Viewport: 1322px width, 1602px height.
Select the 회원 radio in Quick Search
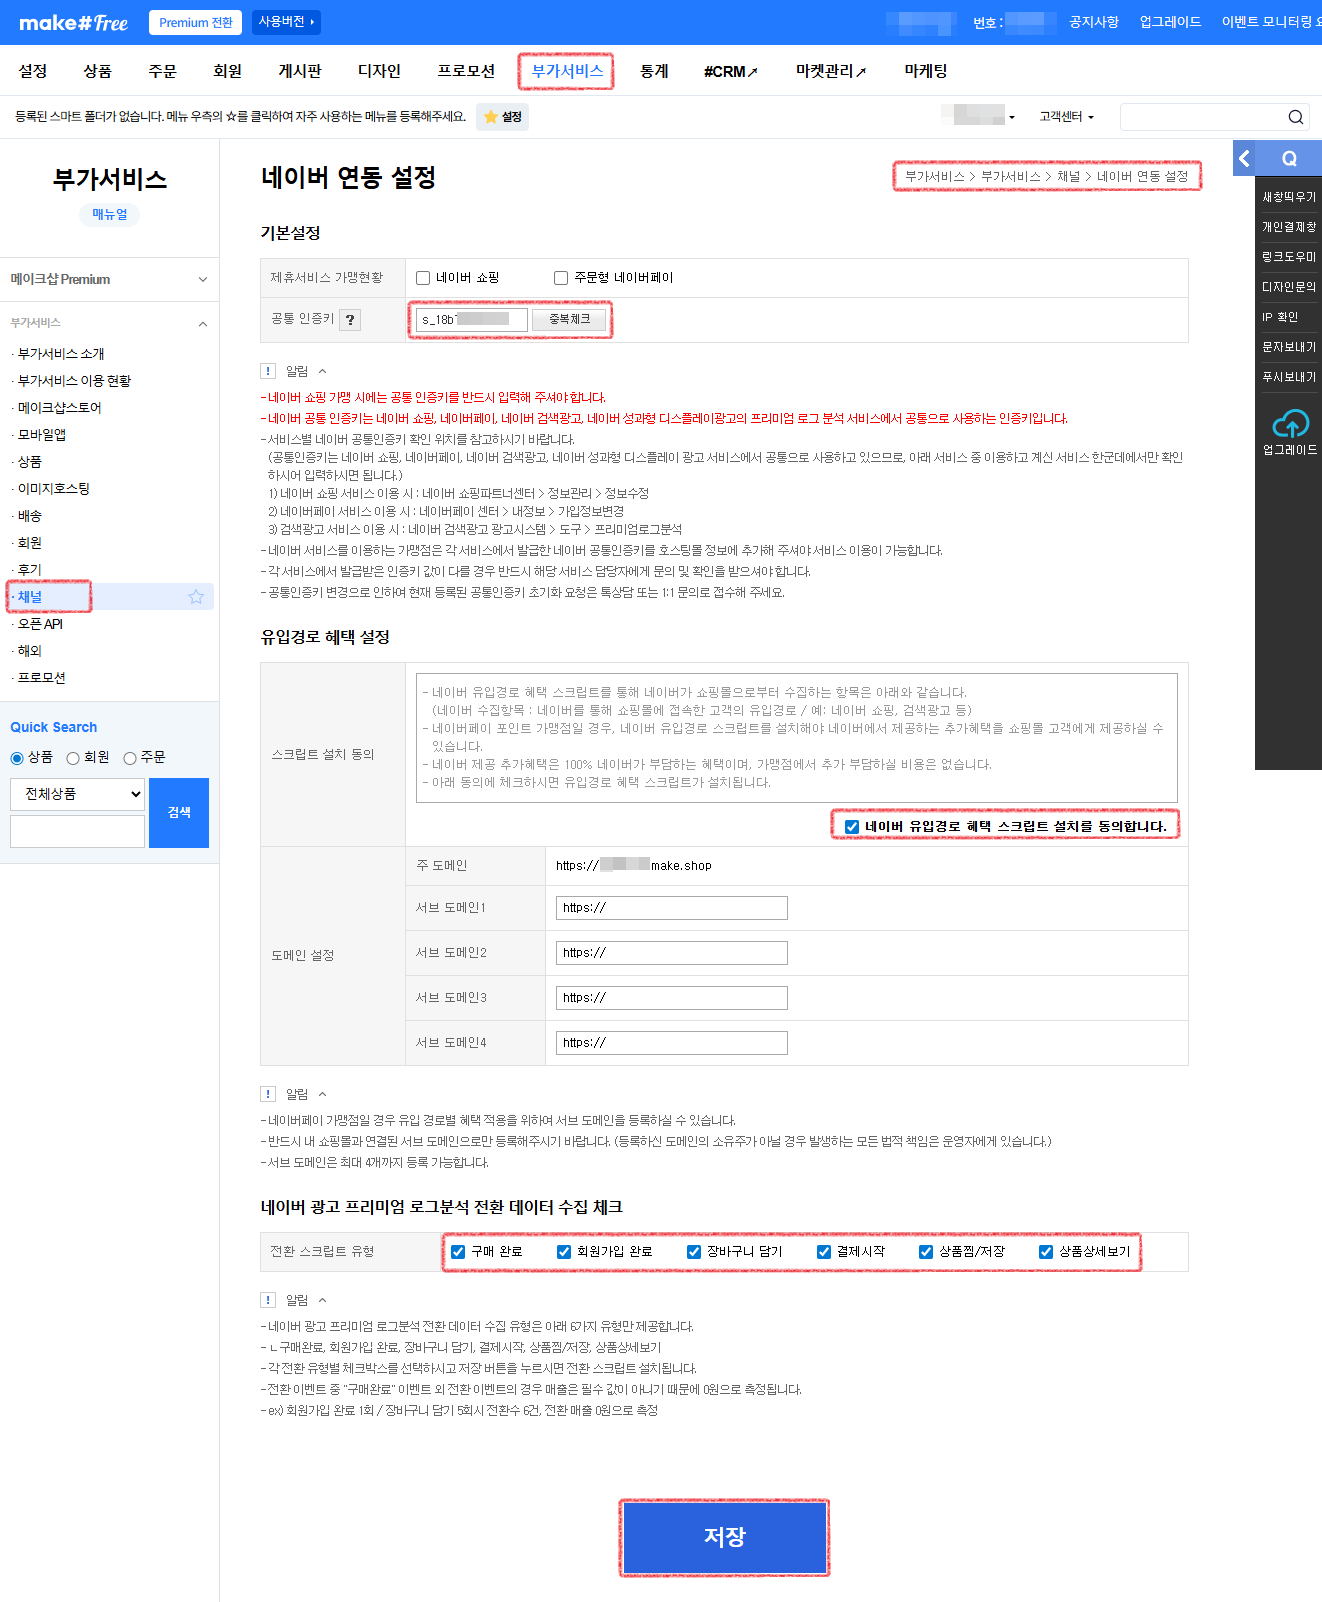point(73,758)
